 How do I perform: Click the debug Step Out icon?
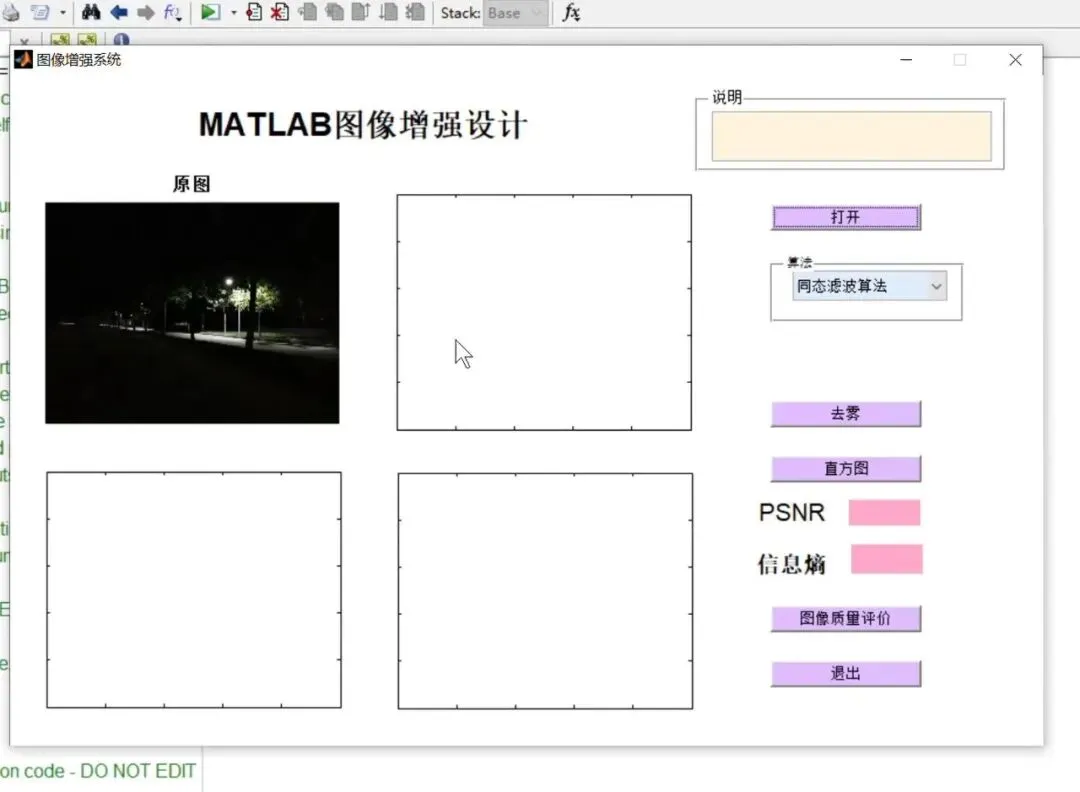[361, 12]
